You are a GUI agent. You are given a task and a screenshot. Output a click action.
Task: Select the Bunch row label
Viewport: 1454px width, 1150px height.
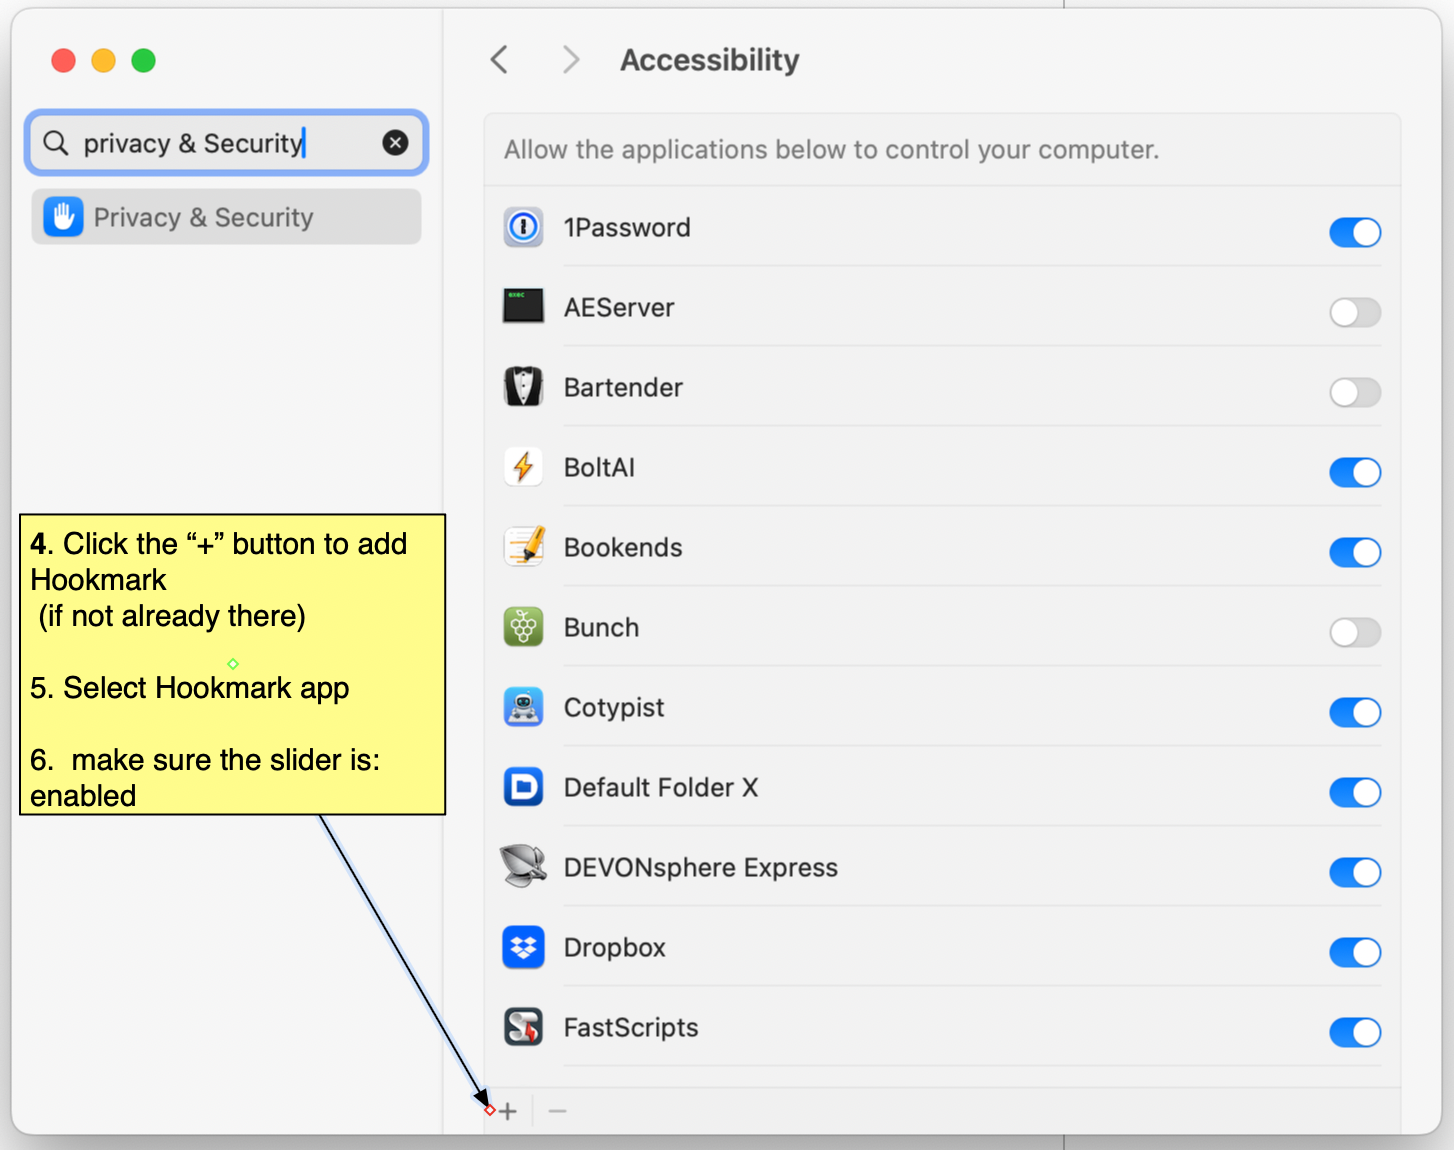click(x=601, y=627)
